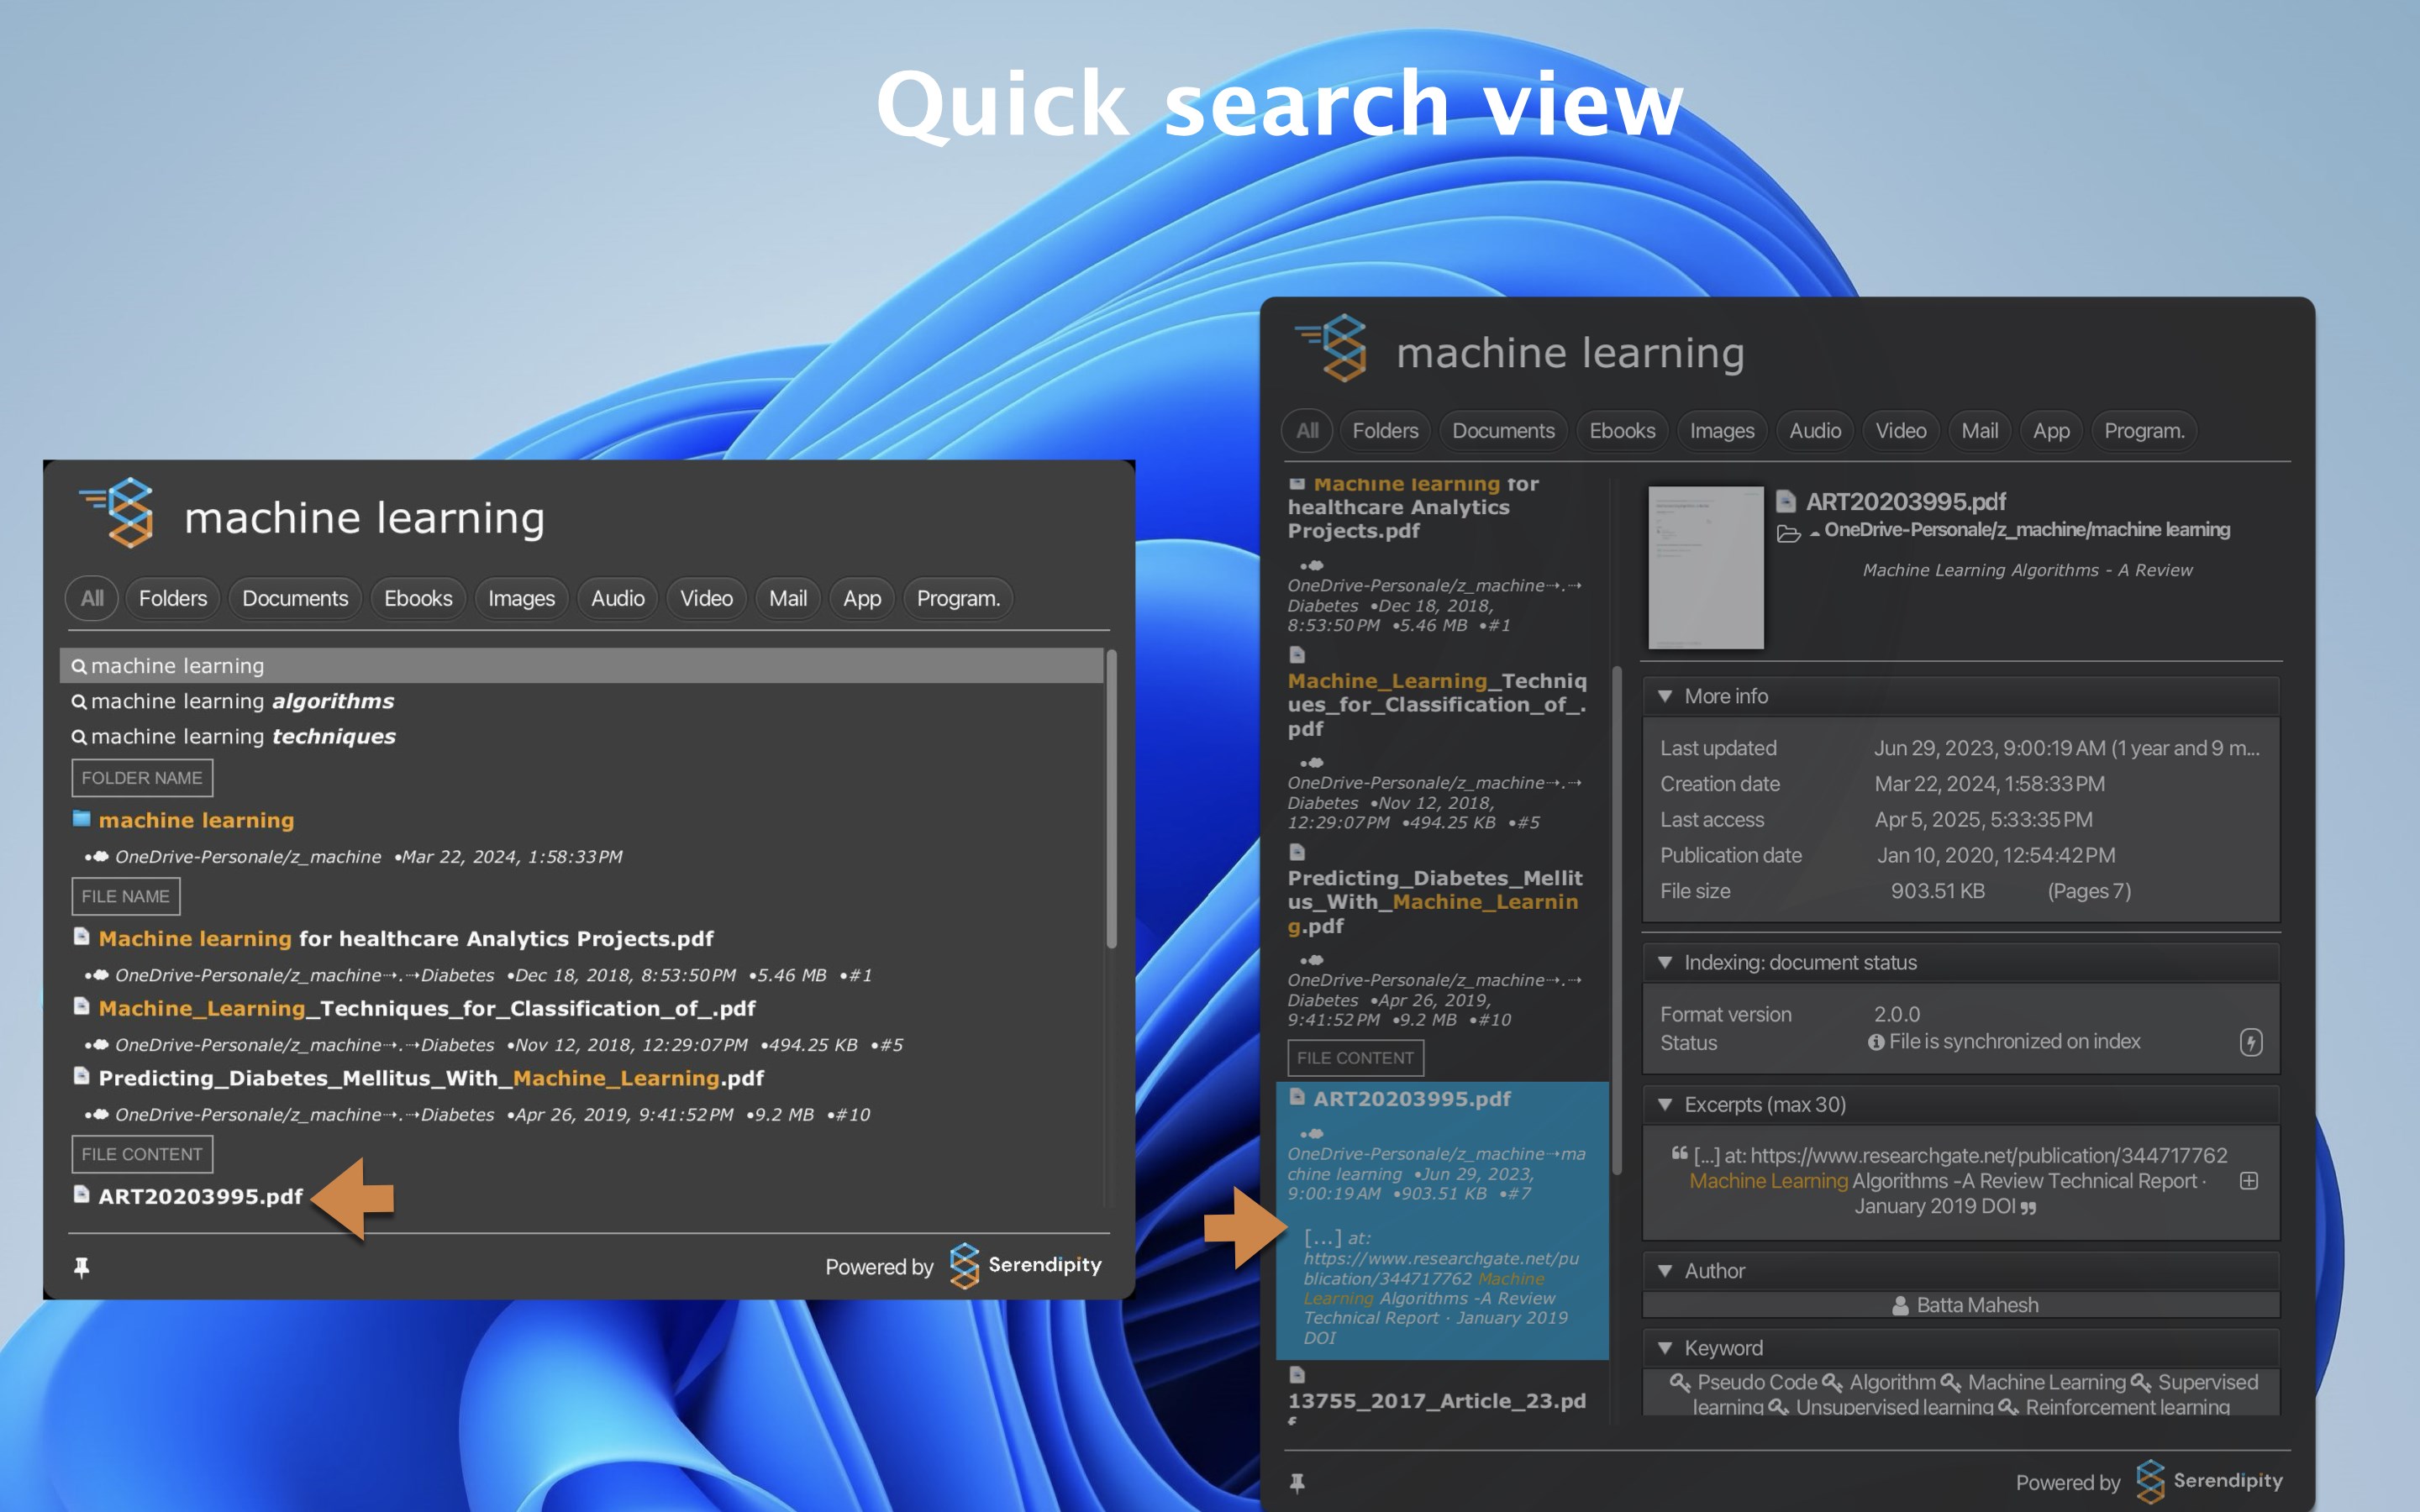Click the info icon before 'File is synchronized on index'
The image size is (2420, 1512).
[x=1876, y=1042]
